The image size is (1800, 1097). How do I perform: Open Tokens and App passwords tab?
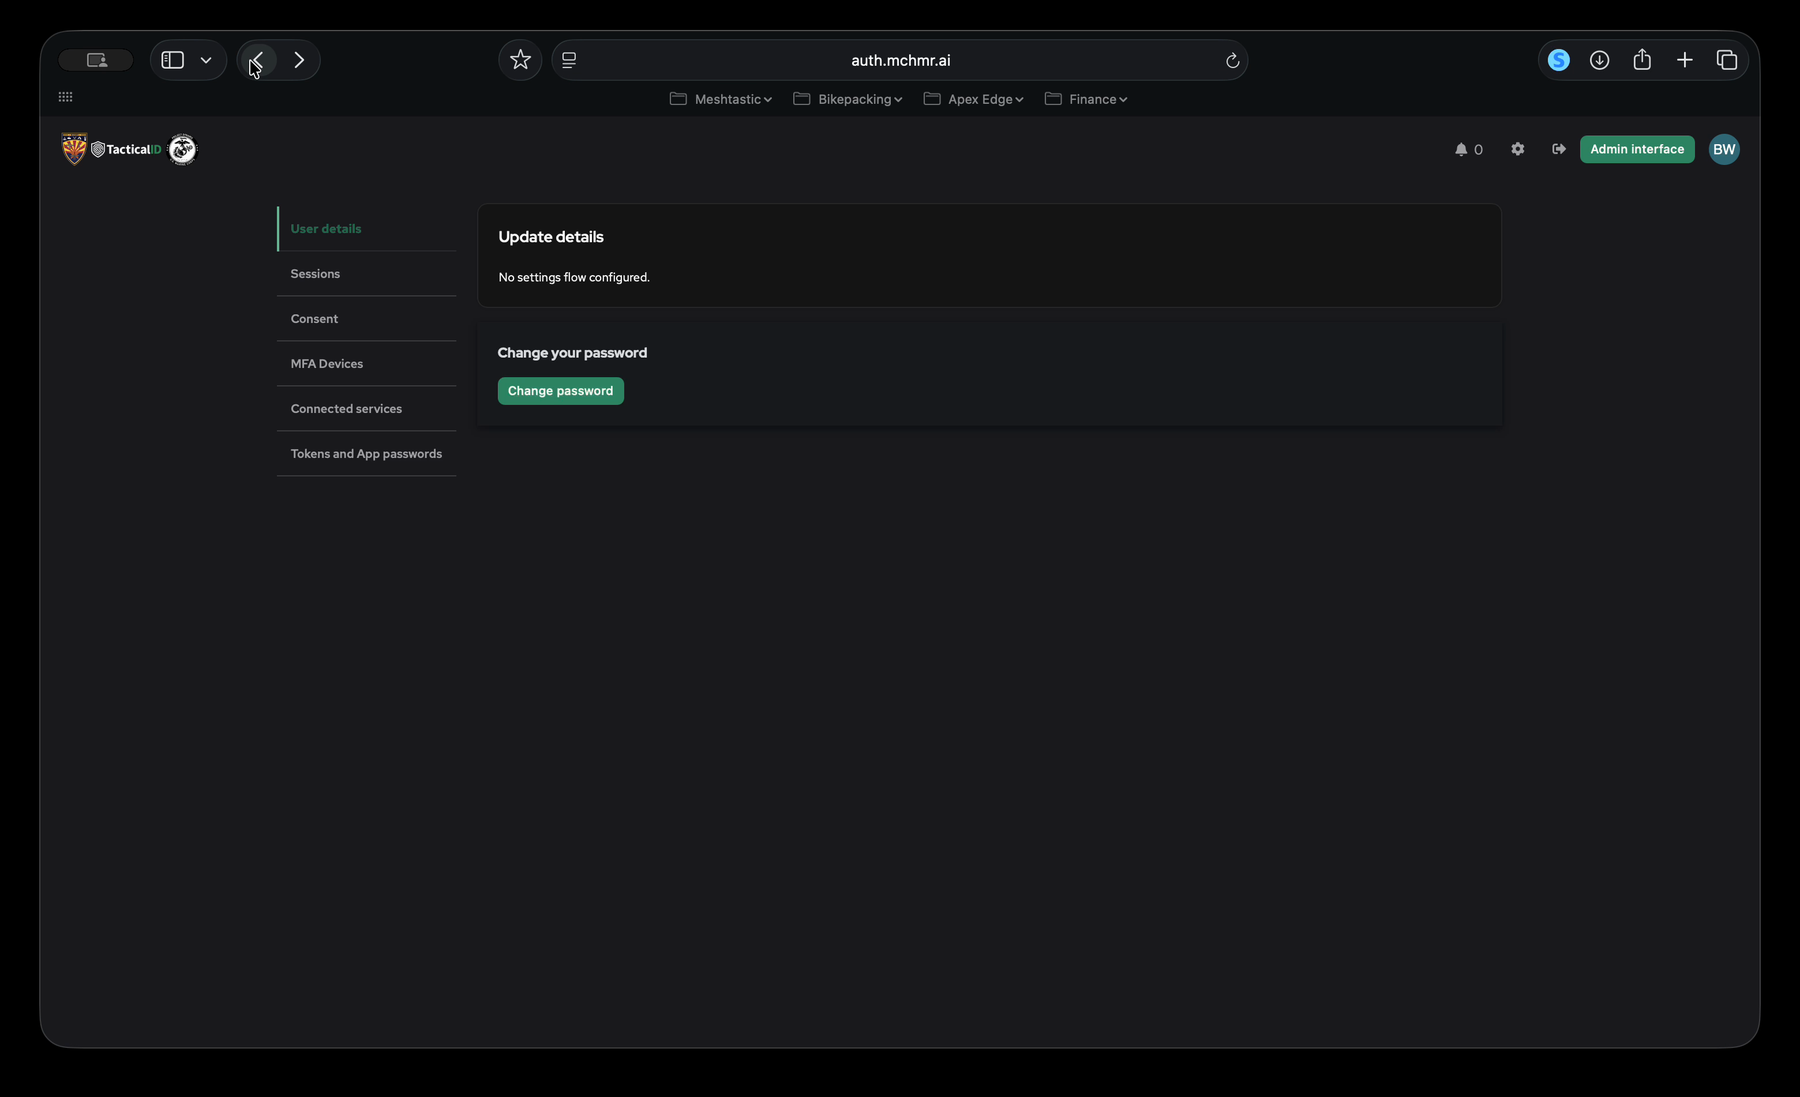pos(366,454)
